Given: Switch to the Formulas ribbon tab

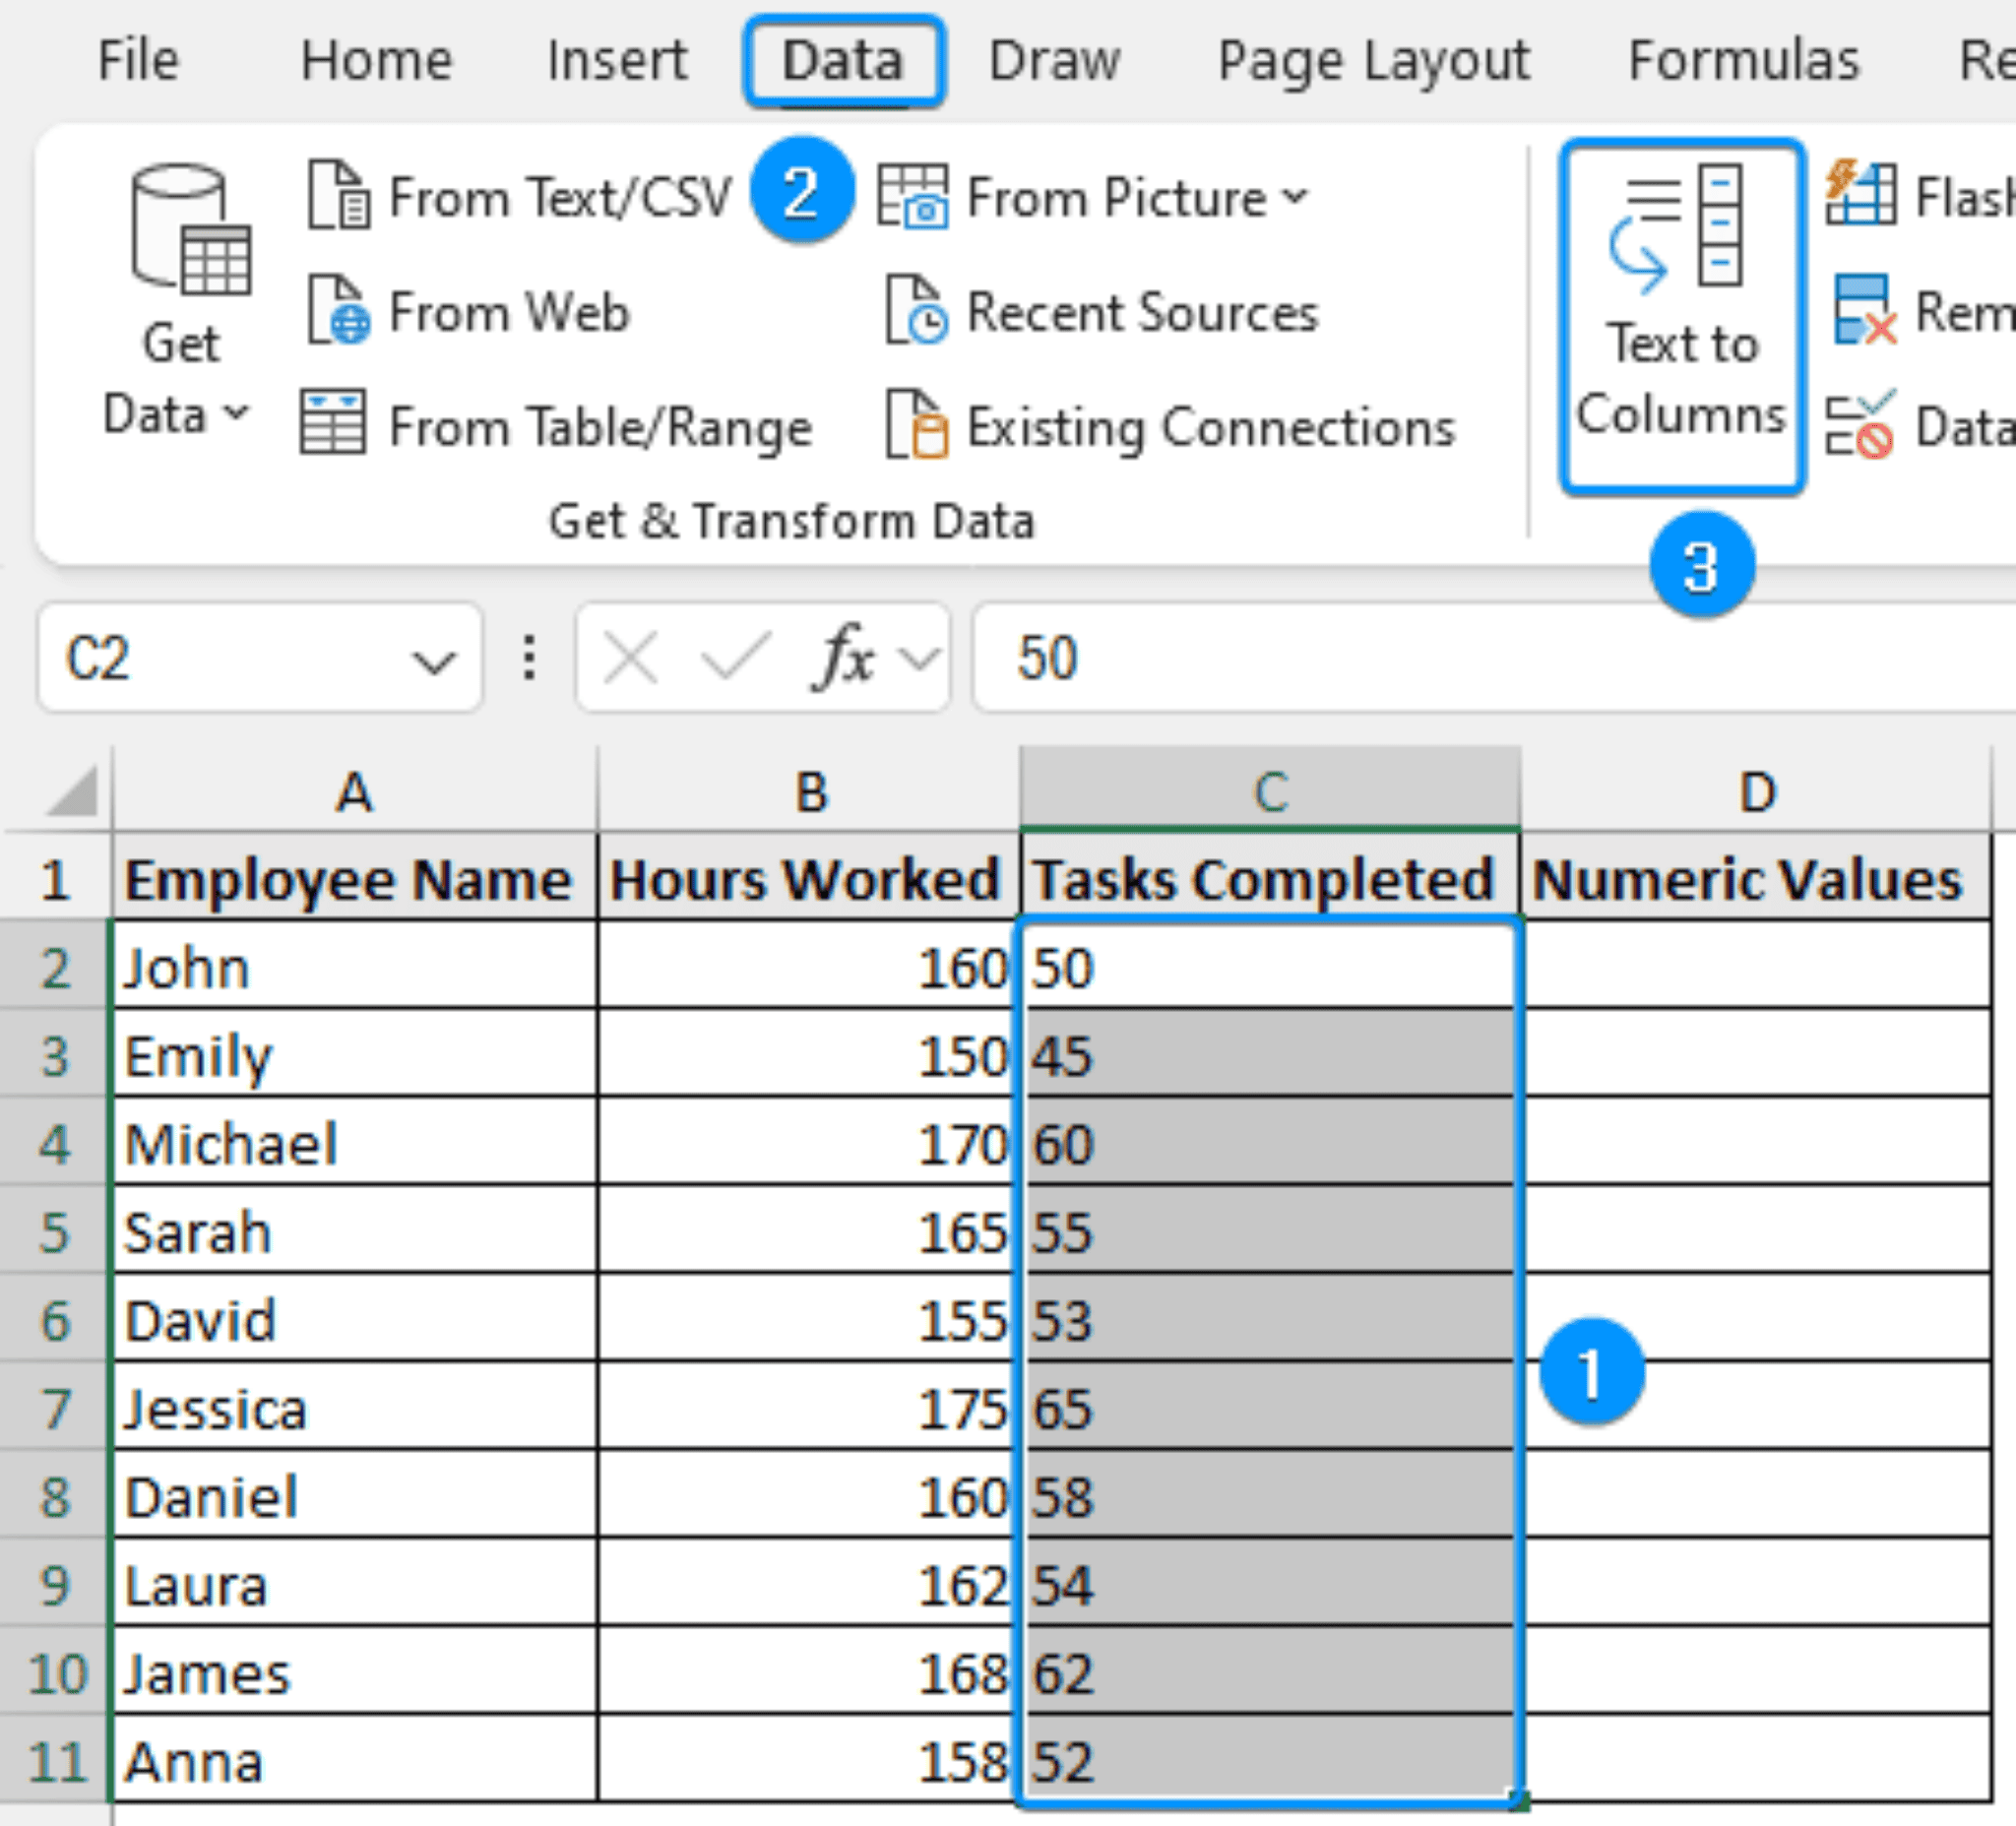Looking at the screenshot, I should 1743,60.
